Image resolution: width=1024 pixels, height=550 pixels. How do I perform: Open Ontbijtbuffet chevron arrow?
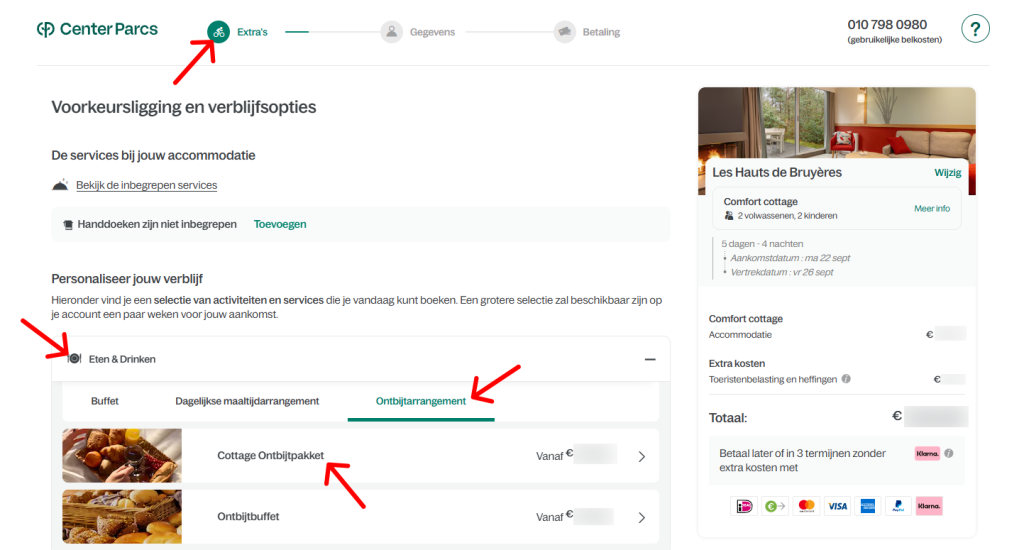tap(641, 517)
